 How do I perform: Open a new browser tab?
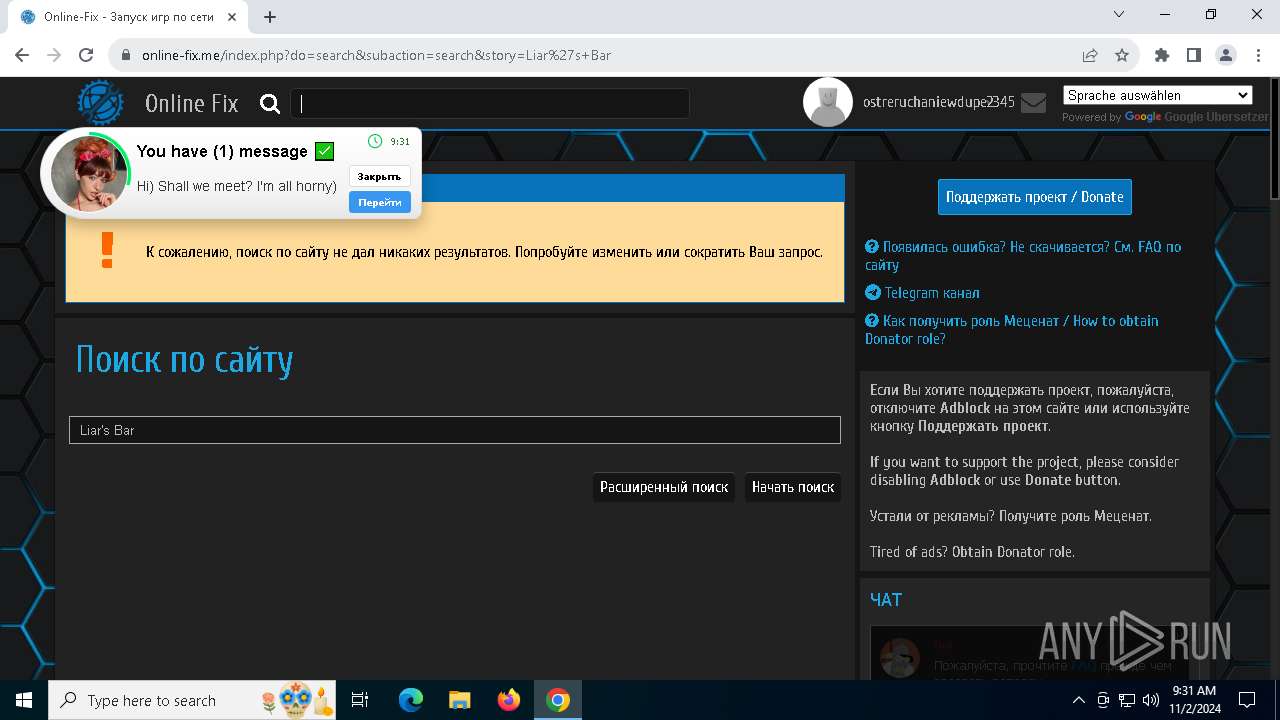click(x=270, y=16)
